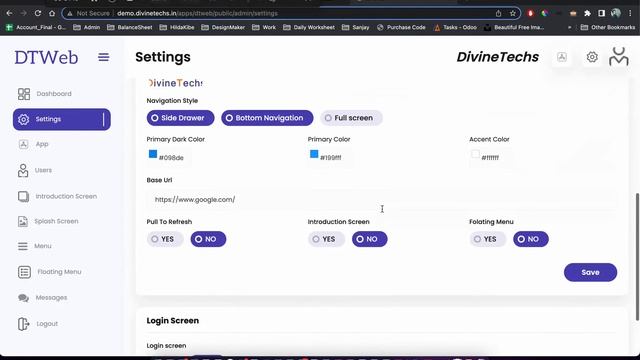Image resolution: width=640 pixels, height=360 pixels.
Task: Open the Tasks - Odoo bookmark
Action: tap(456, 27)
